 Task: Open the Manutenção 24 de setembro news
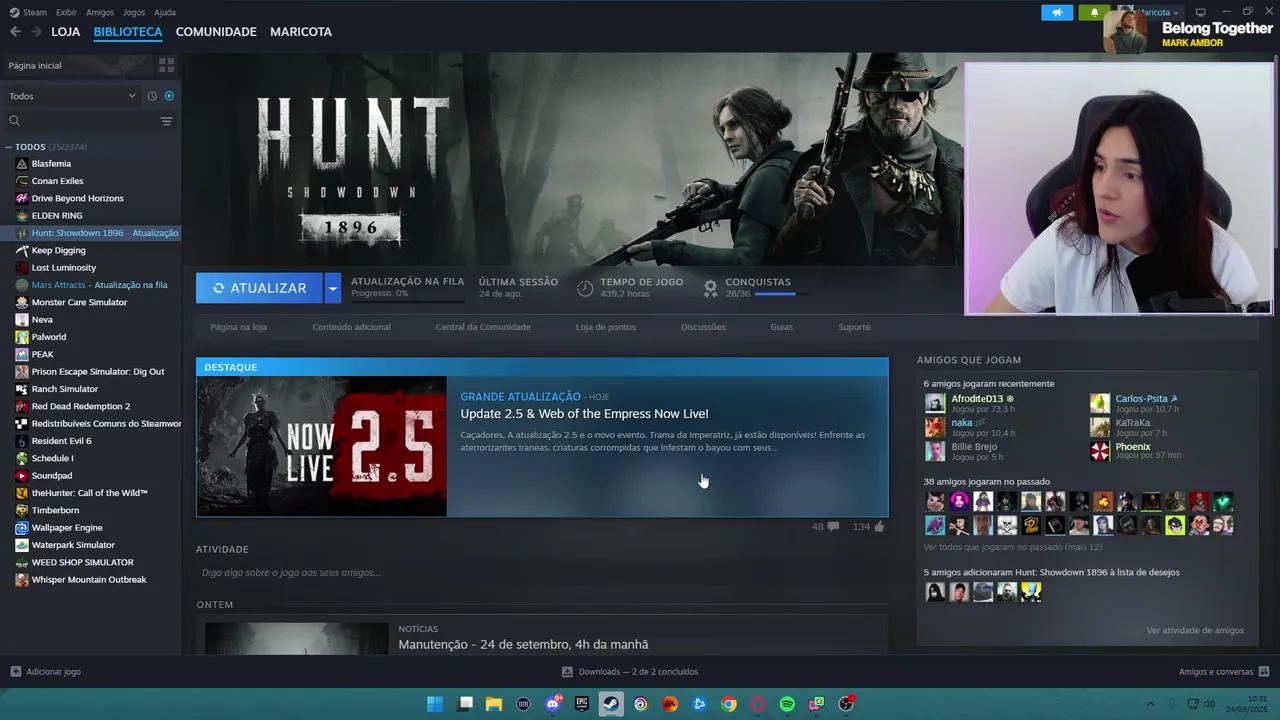[x=523, y=645]
